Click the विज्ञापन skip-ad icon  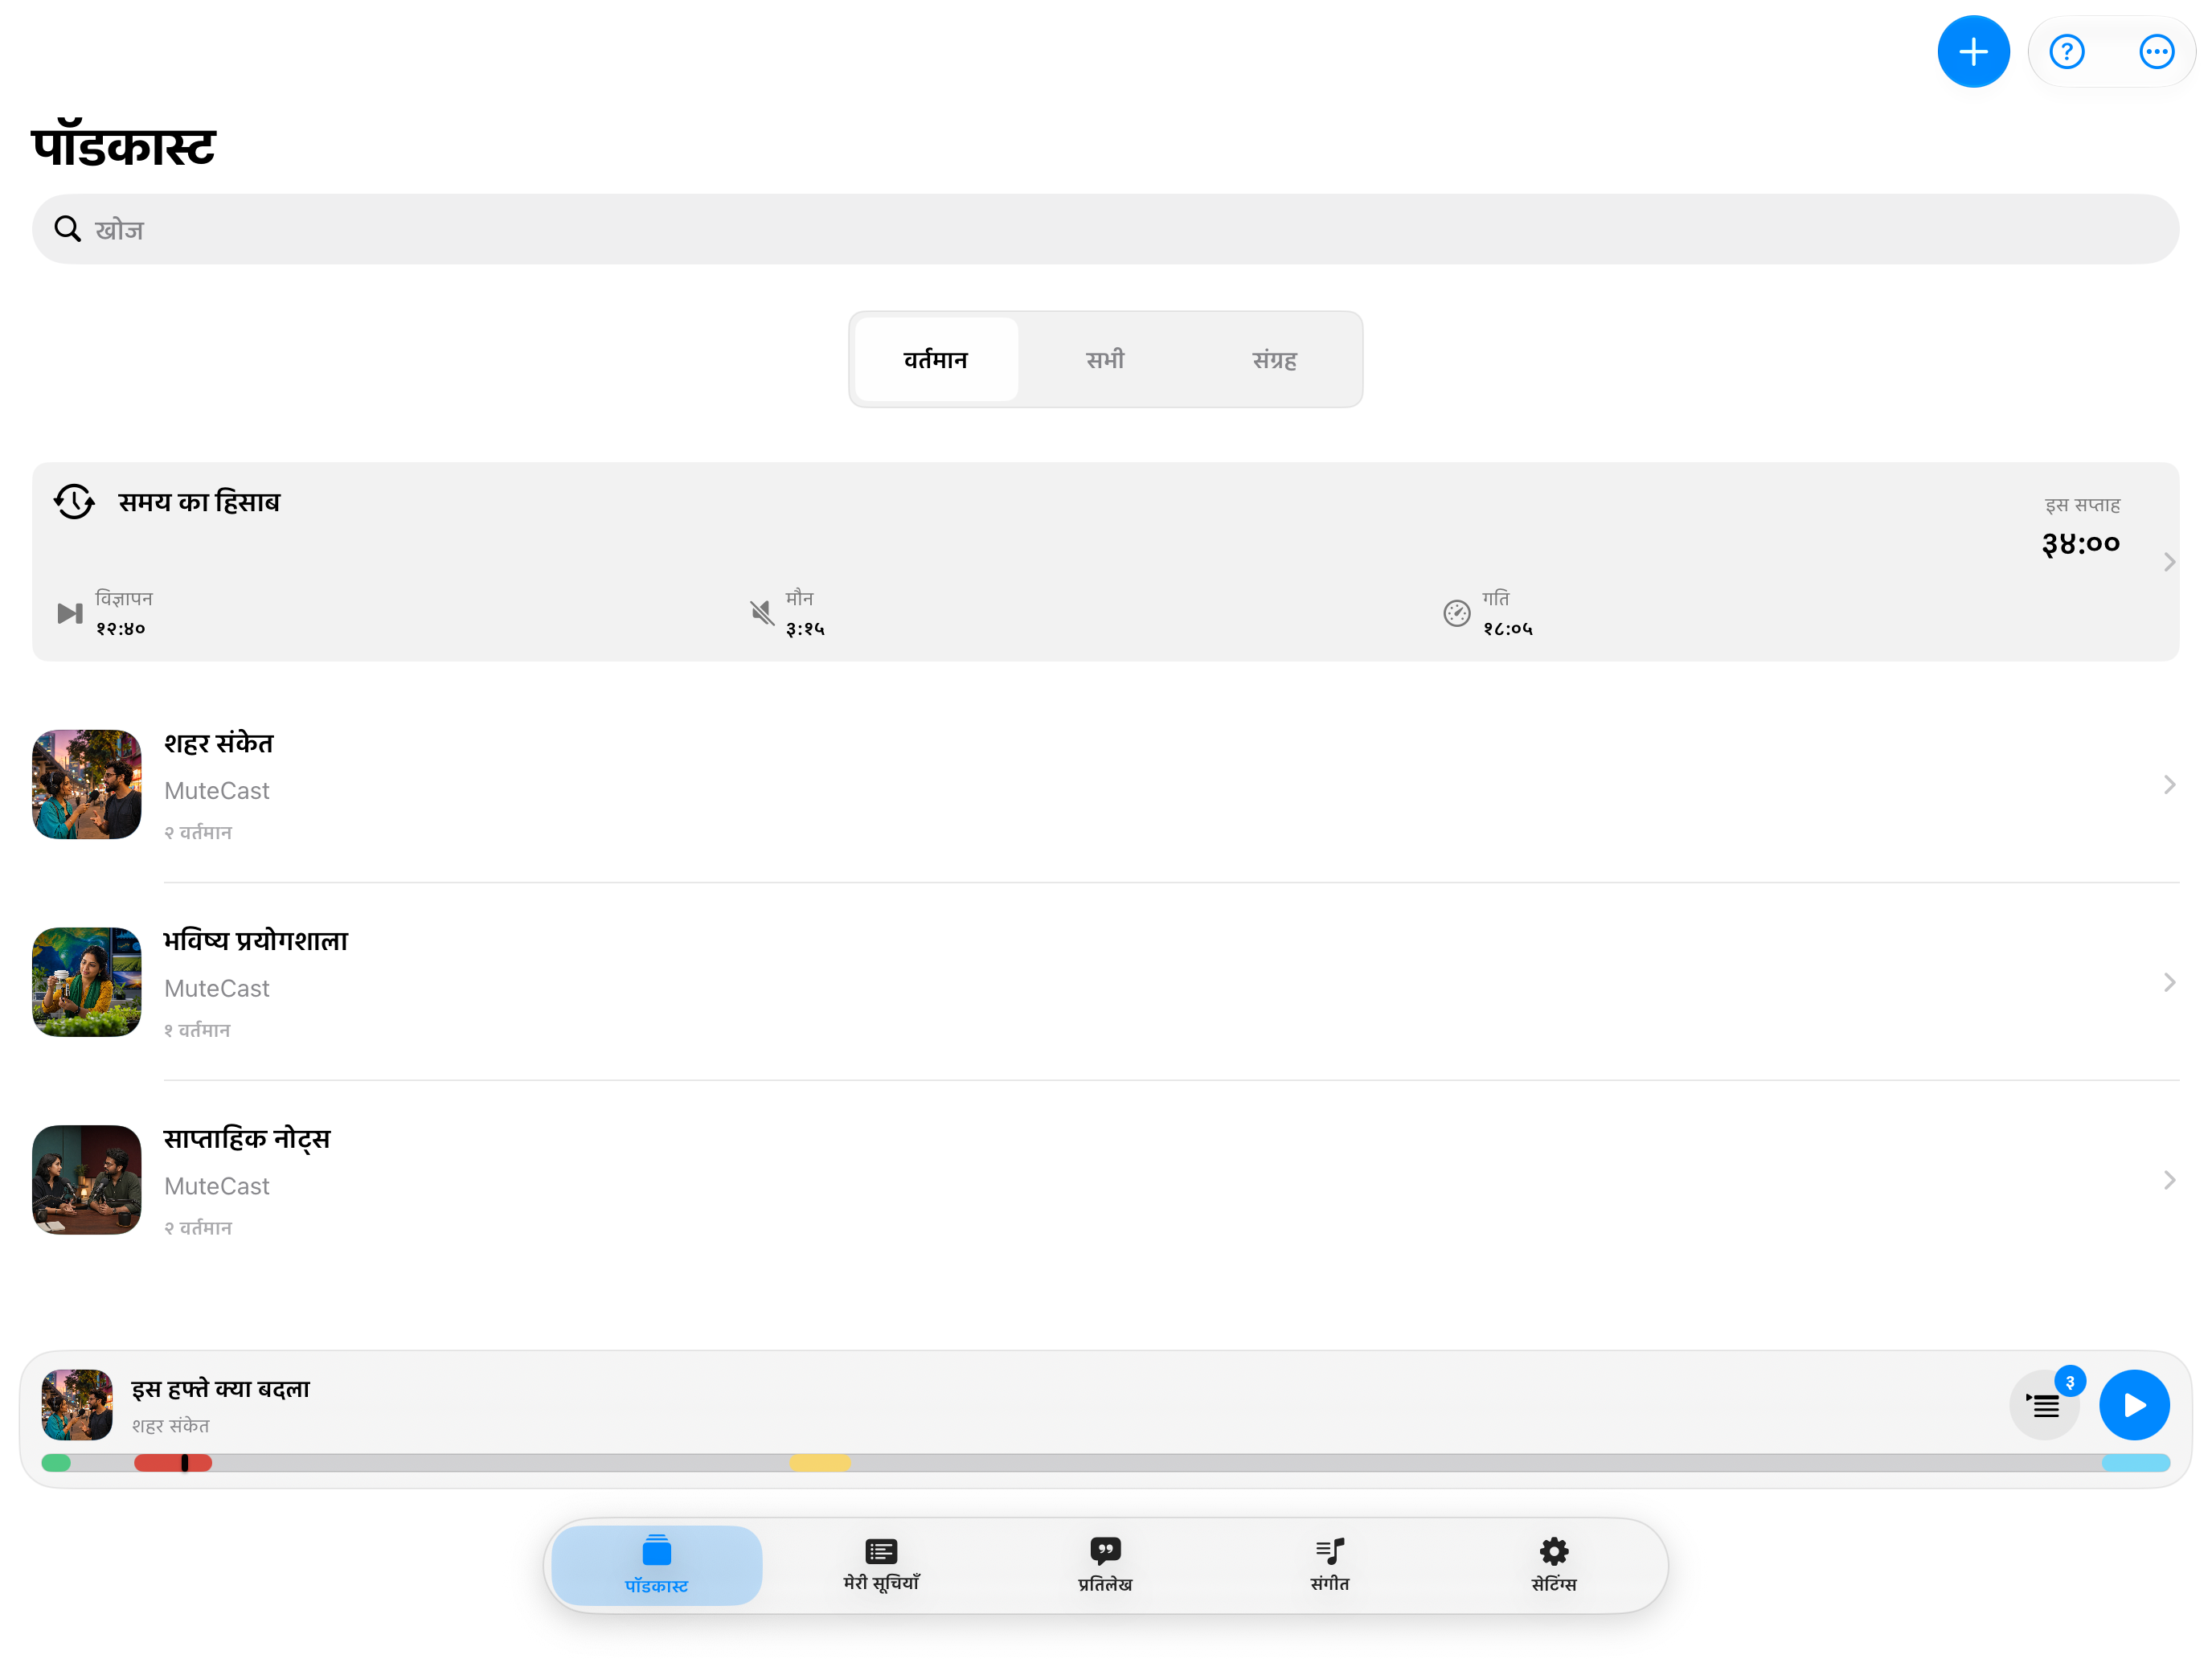pyautogui.click(x=70, y=613)
